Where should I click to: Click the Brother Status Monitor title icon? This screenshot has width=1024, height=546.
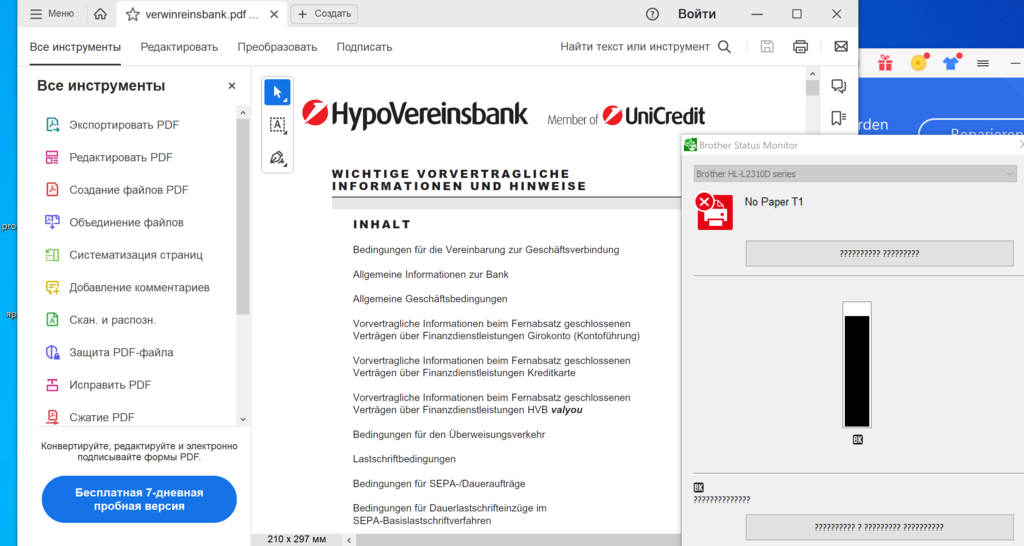pos(690,145)
